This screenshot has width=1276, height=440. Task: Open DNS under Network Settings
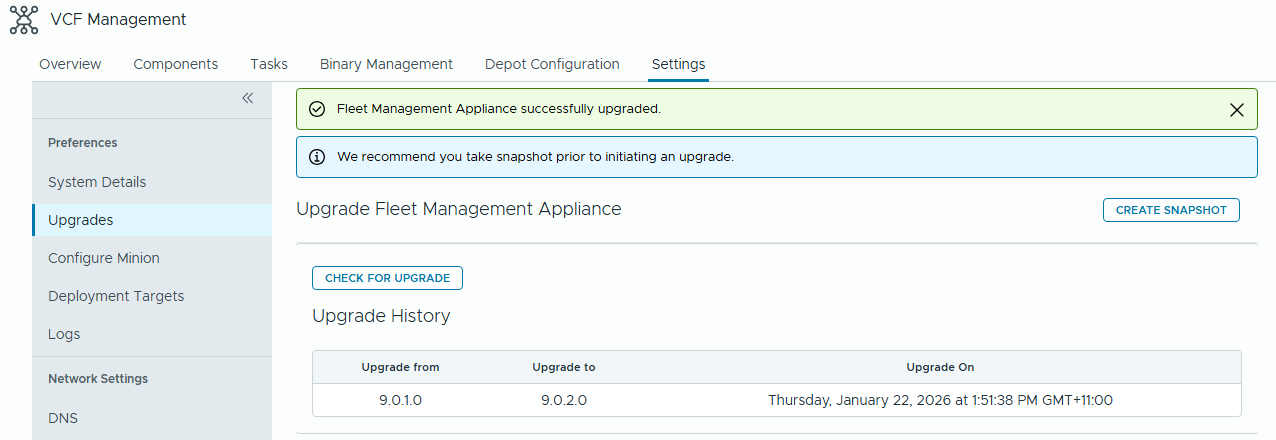tap(62, 418)
